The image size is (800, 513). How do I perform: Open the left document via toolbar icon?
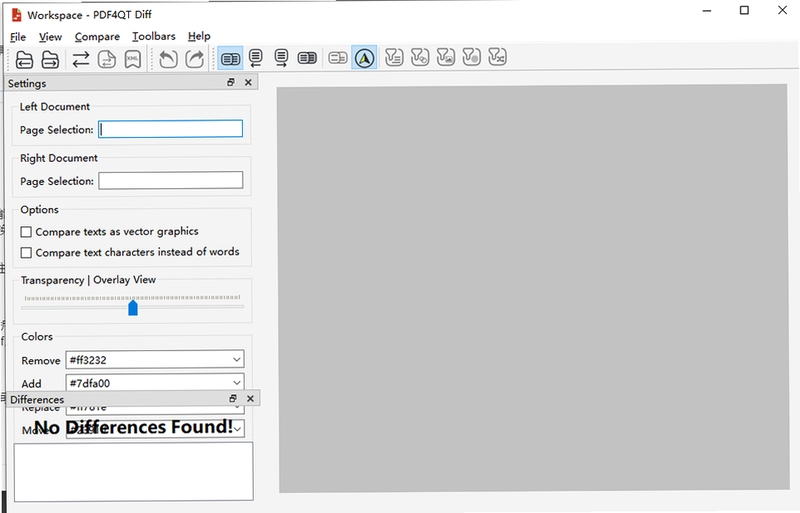(24, 59)
